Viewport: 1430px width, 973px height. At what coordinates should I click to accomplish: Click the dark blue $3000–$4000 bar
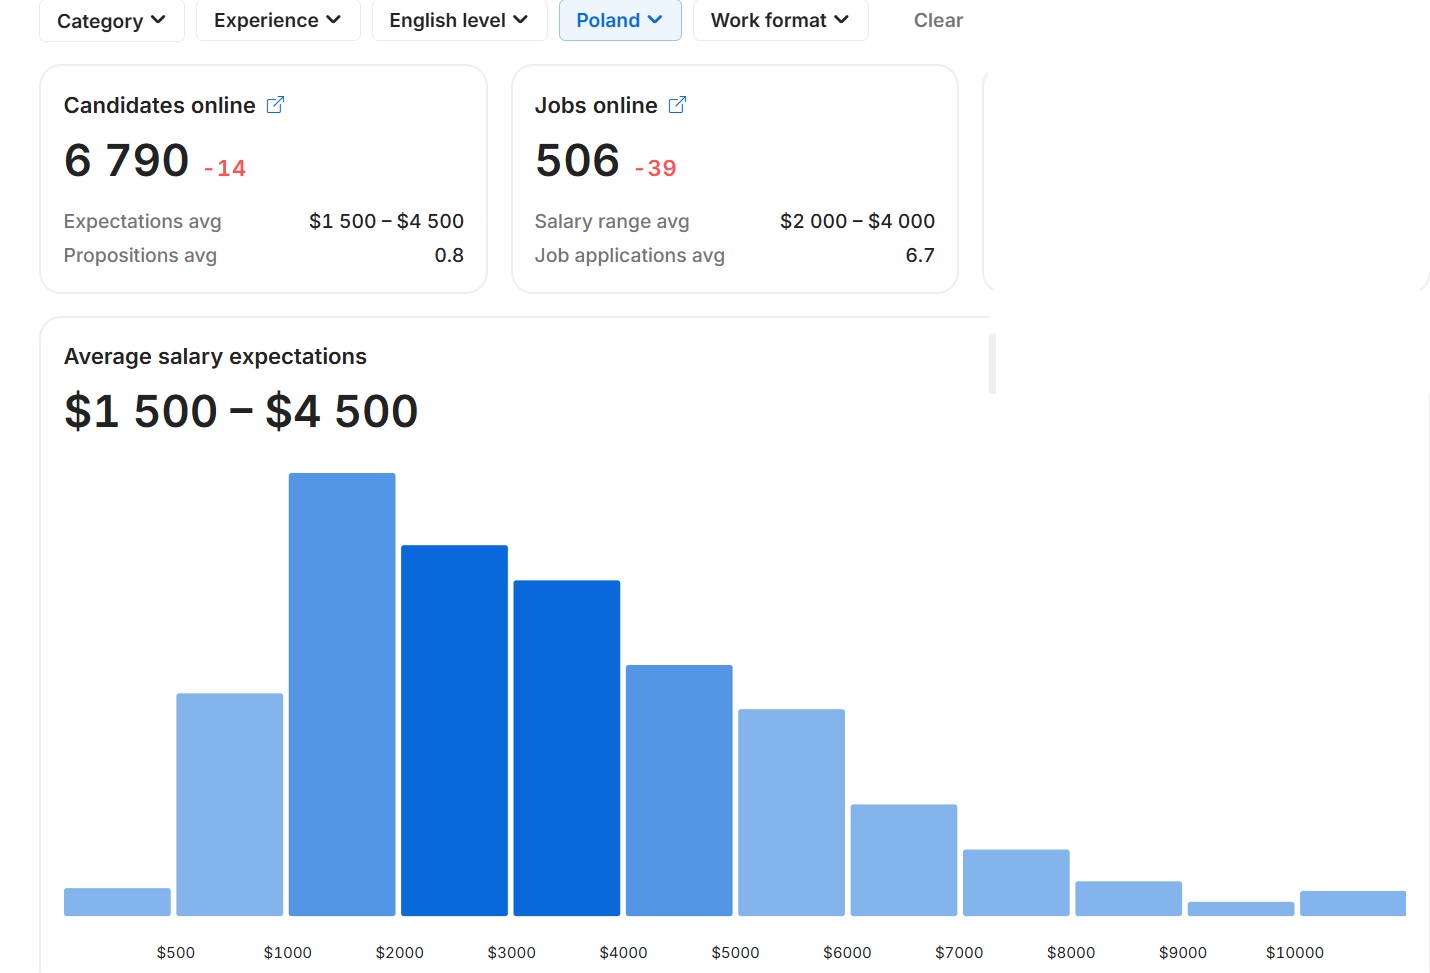click(566, 748)
